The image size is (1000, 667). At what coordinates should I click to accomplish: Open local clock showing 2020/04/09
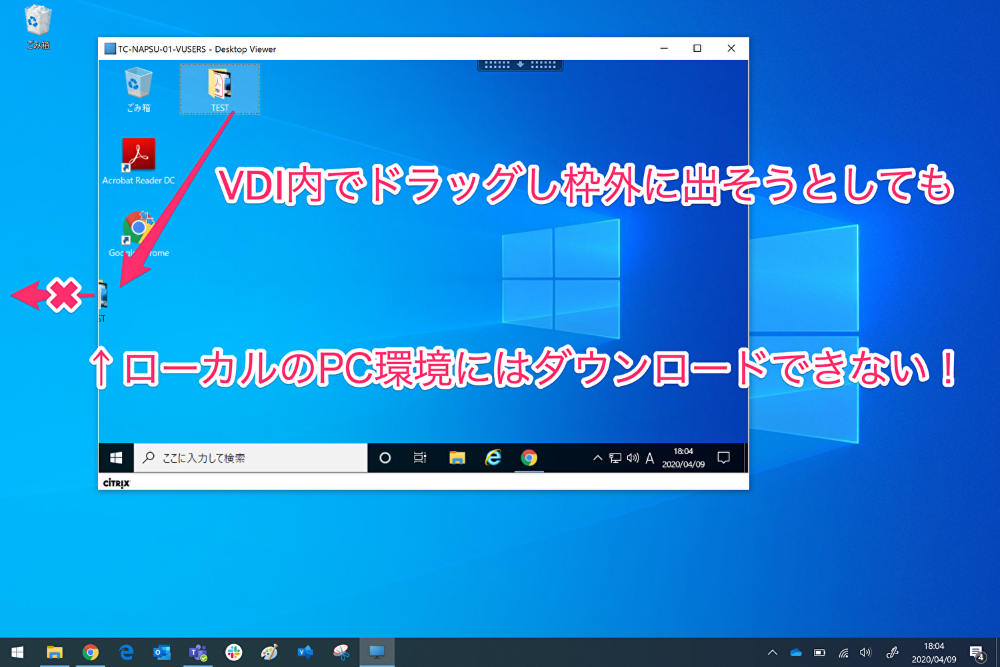[x=934, y=653]
